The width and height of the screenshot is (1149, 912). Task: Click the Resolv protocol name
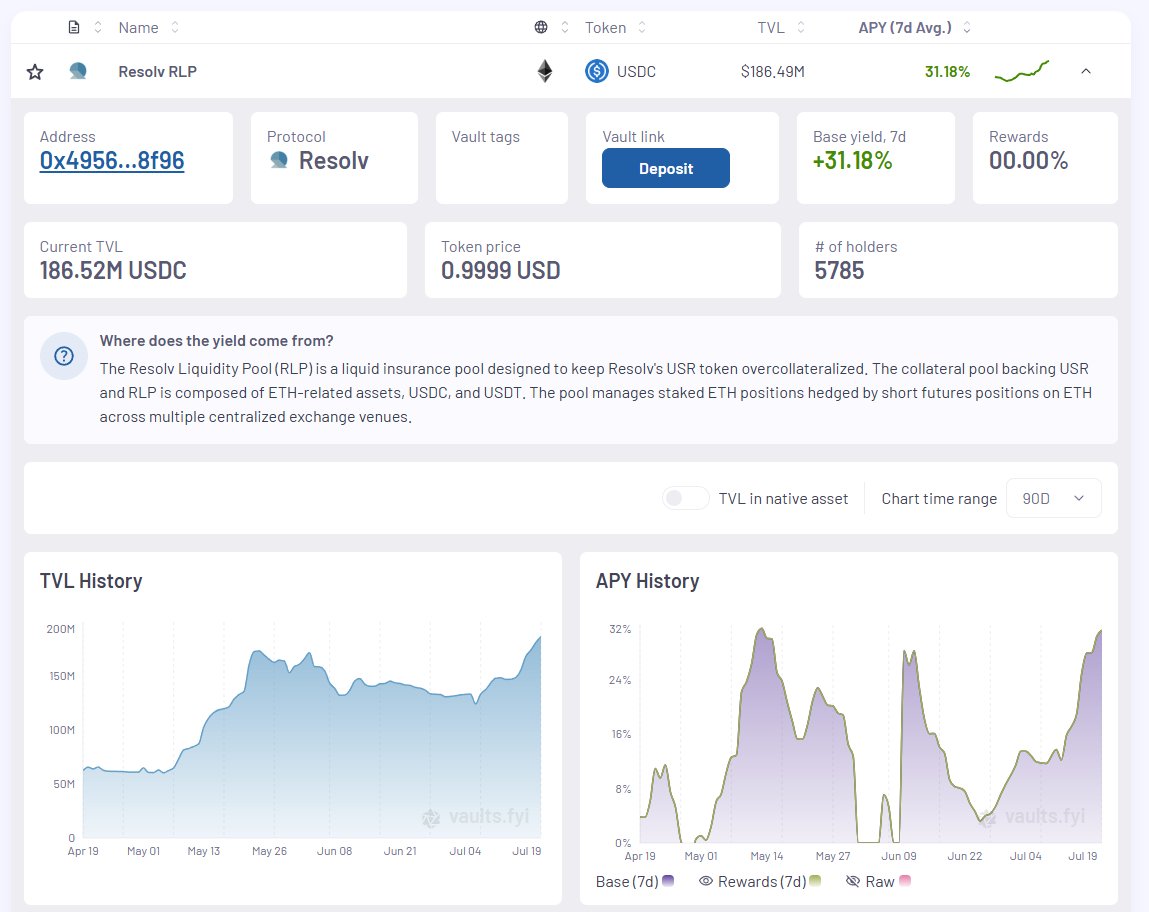333,160
